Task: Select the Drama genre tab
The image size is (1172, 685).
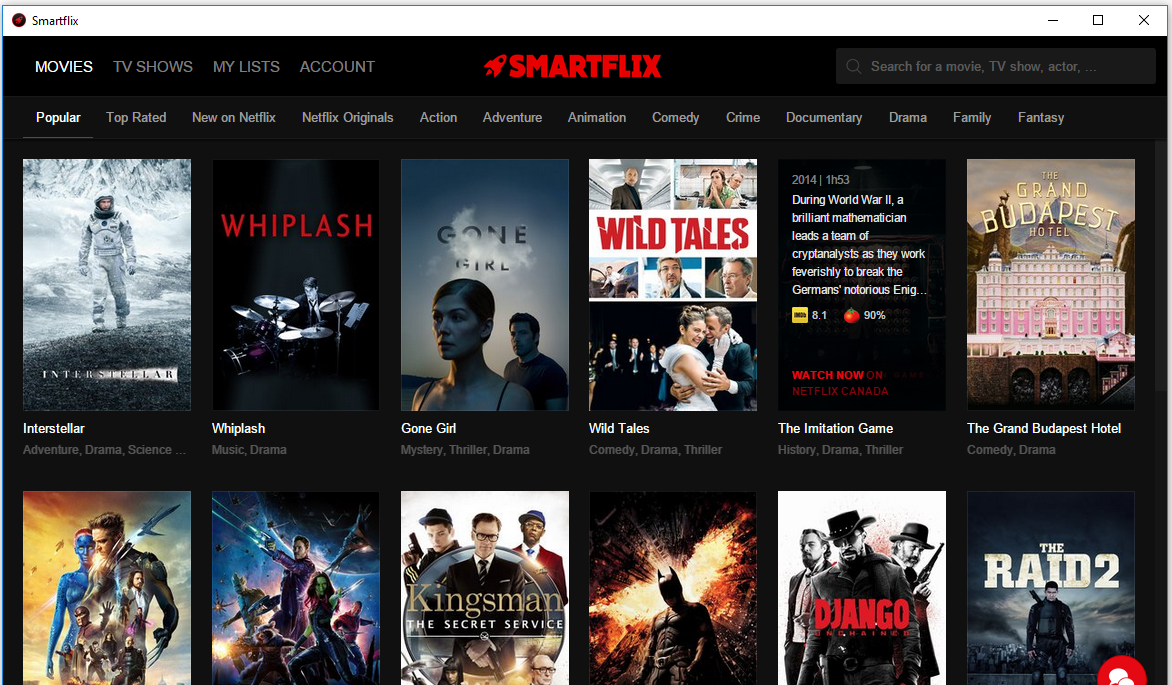Action: 908,117
